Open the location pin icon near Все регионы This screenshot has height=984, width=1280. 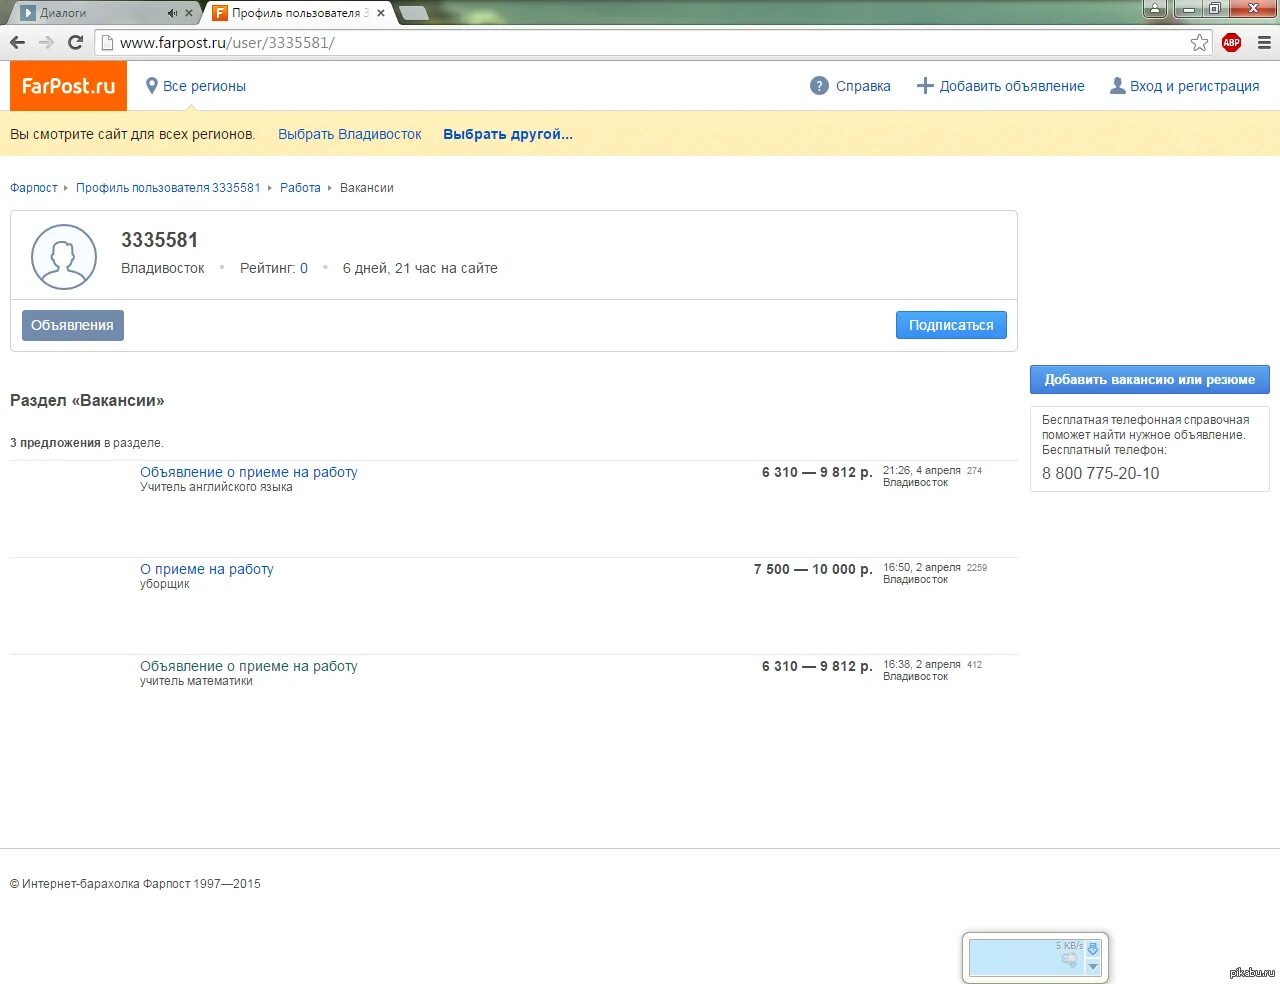152,86
